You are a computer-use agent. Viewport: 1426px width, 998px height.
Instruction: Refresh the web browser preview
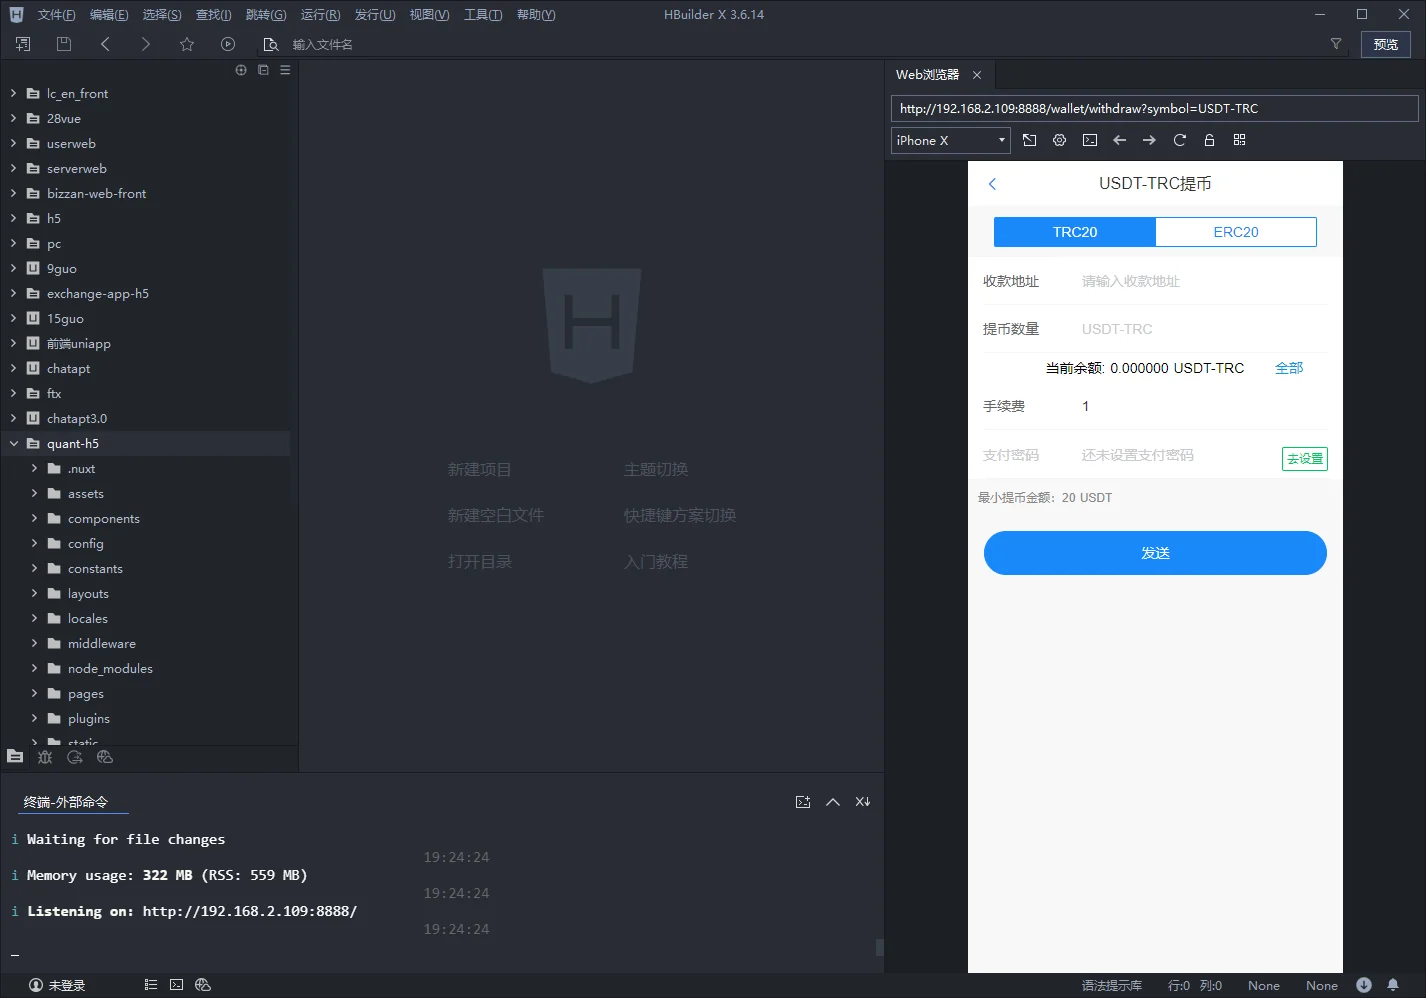tap(1179, 140)
